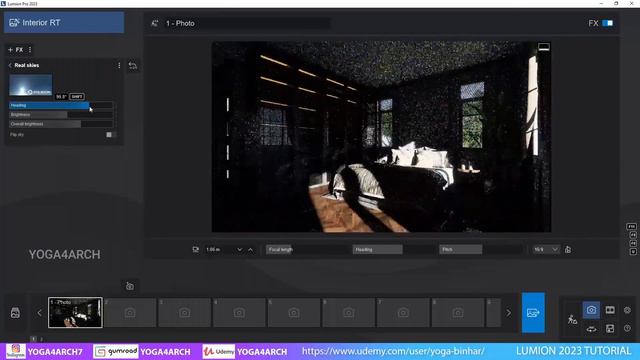Select empty photo slot 8
Screen dimensions: 640x360
click(458, 313)
